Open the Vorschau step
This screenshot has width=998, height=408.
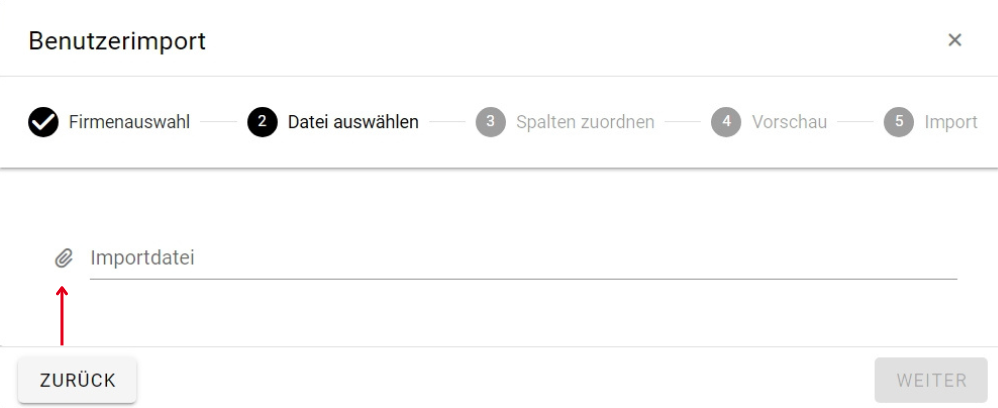coord(789,122)
